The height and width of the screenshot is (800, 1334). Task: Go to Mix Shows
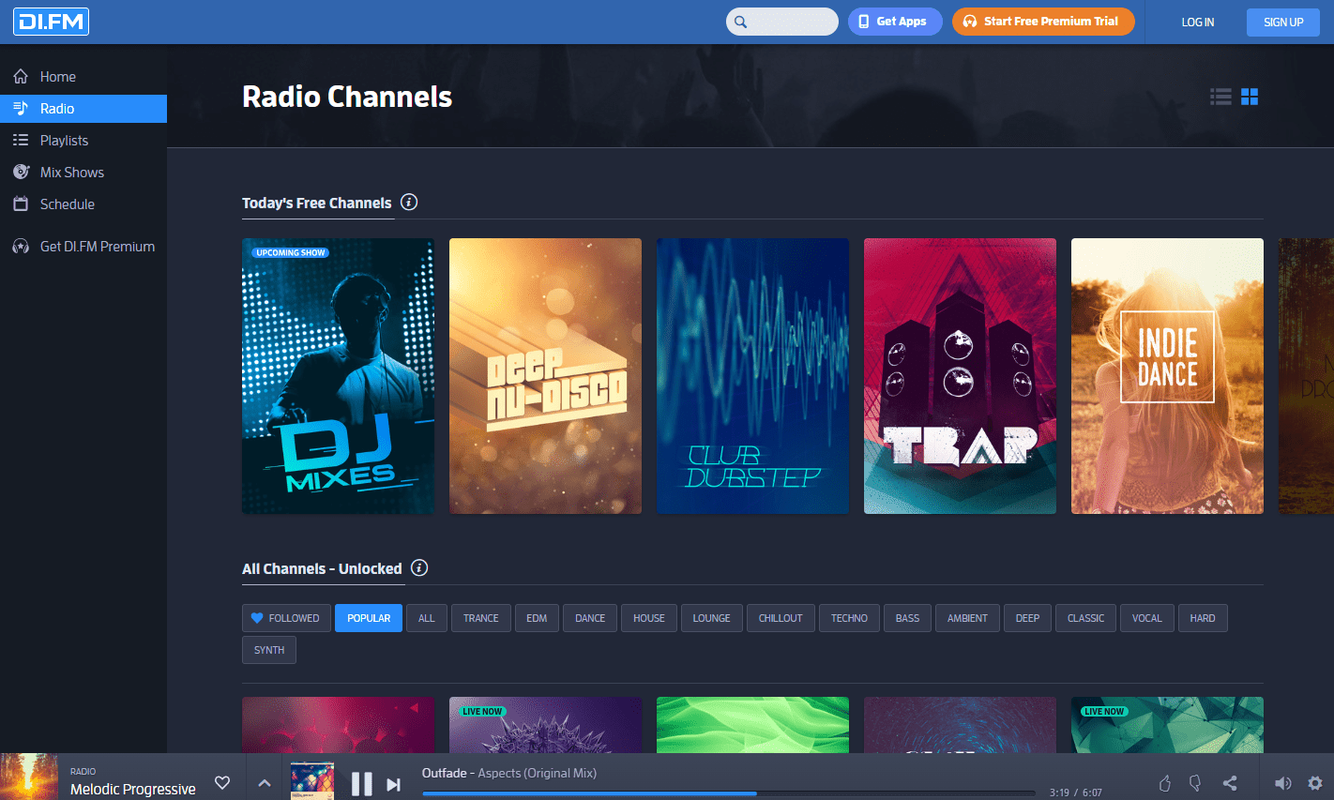point(83,172)
